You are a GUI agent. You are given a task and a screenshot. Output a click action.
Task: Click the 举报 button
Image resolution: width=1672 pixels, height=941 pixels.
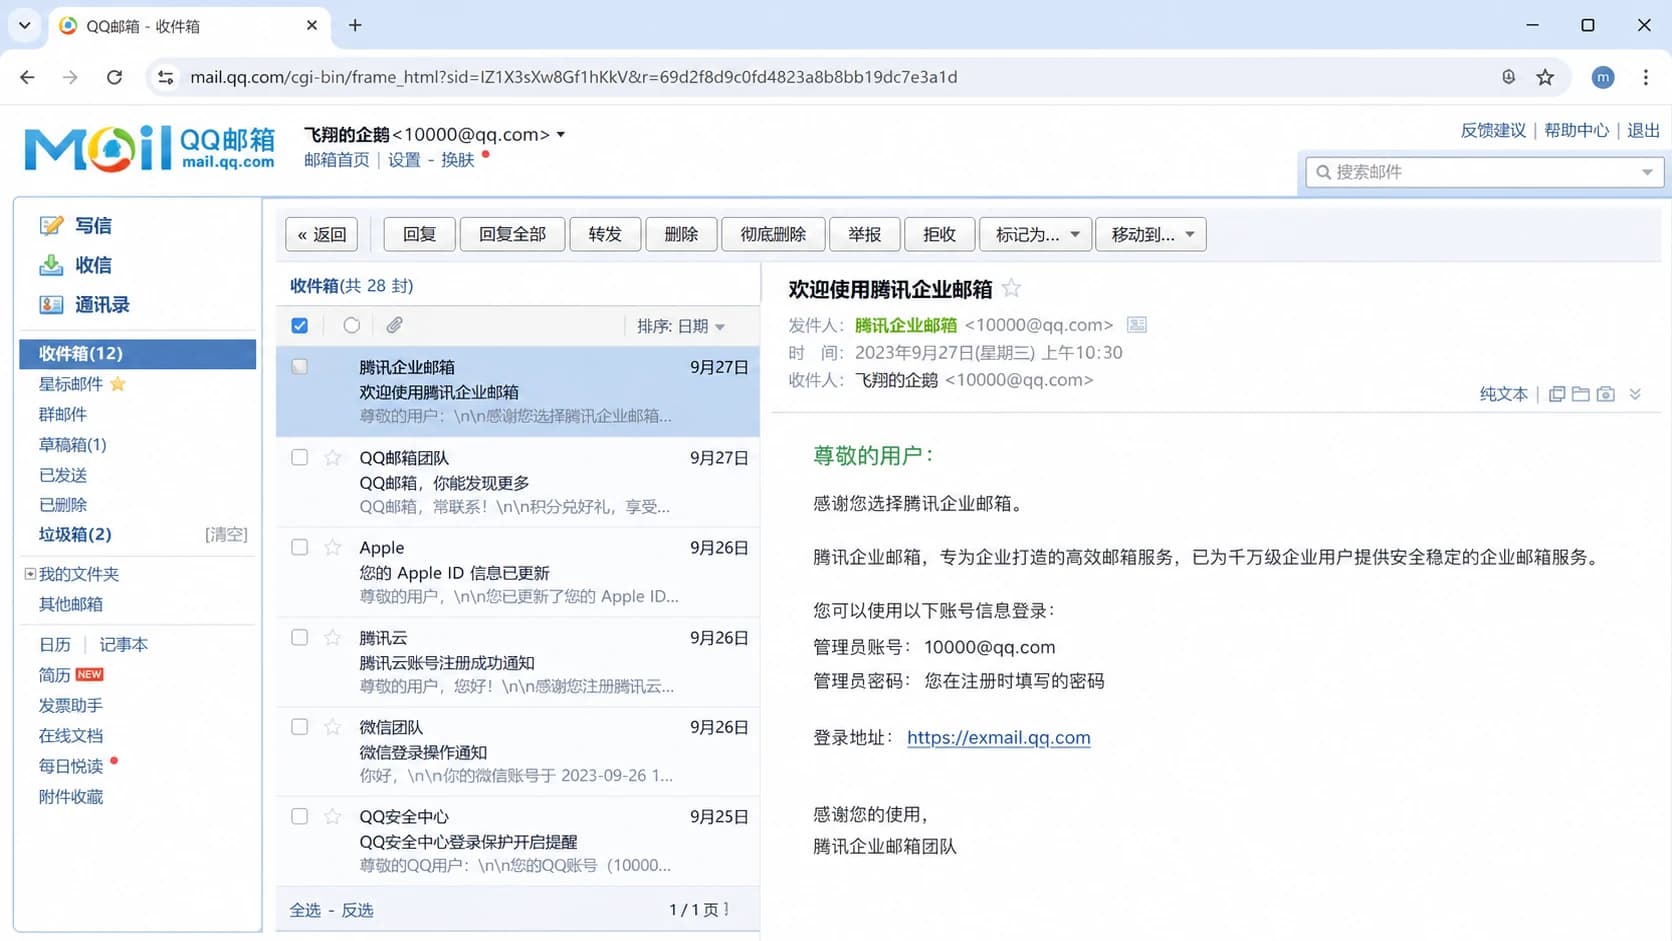[x=864, y=234]
